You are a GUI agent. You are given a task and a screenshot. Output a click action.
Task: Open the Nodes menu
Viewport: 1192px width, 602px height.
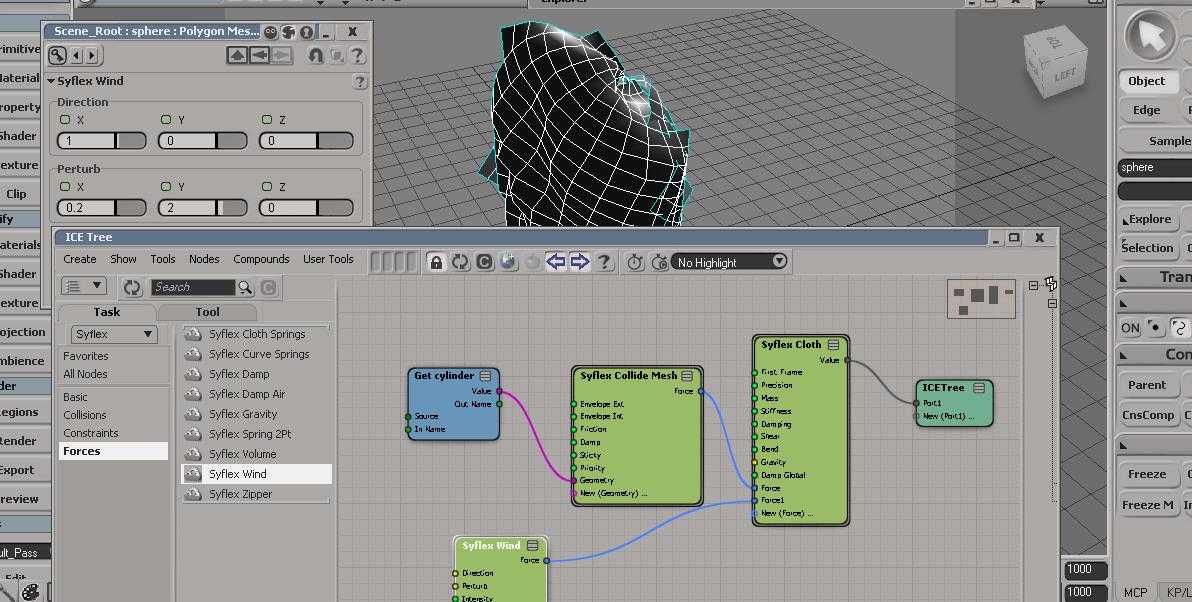[x=204, y=259]
